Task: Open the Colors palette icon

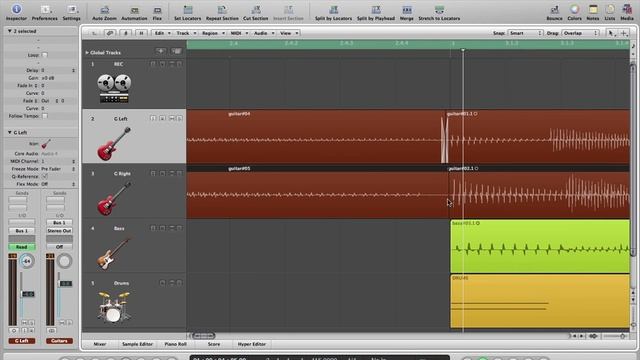Action: (574, 9)
